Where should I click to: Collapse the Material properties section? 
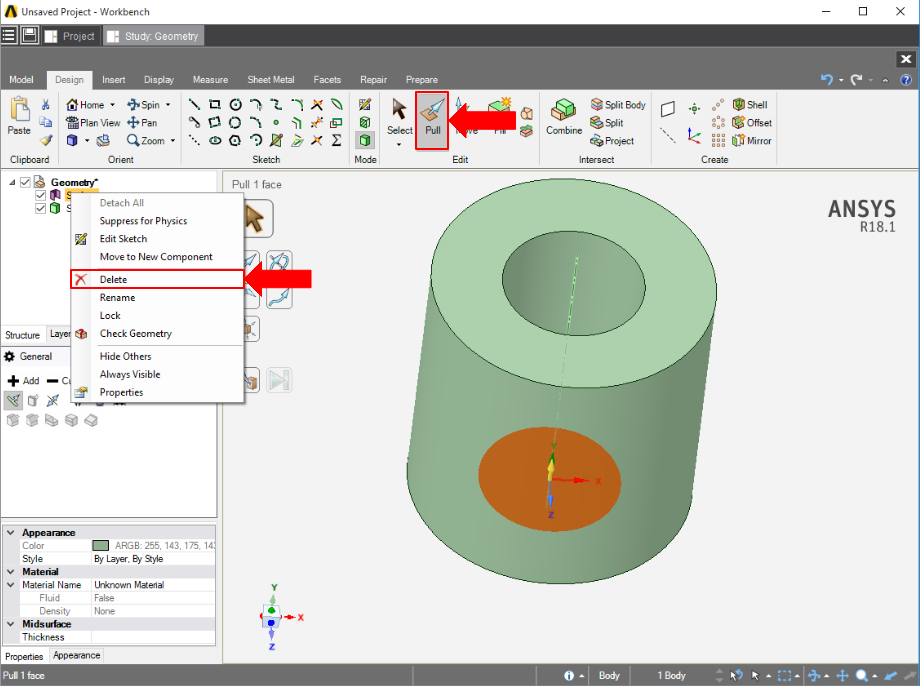[11, 571]
